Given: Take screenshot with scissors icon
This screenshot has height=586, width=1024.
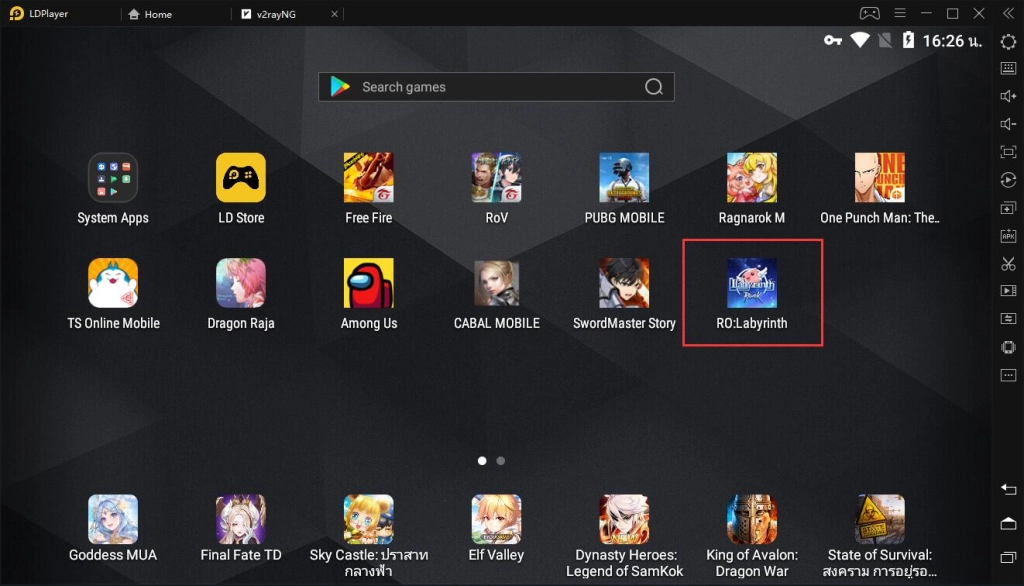Looking at the screenshot, I should 1008,264.
